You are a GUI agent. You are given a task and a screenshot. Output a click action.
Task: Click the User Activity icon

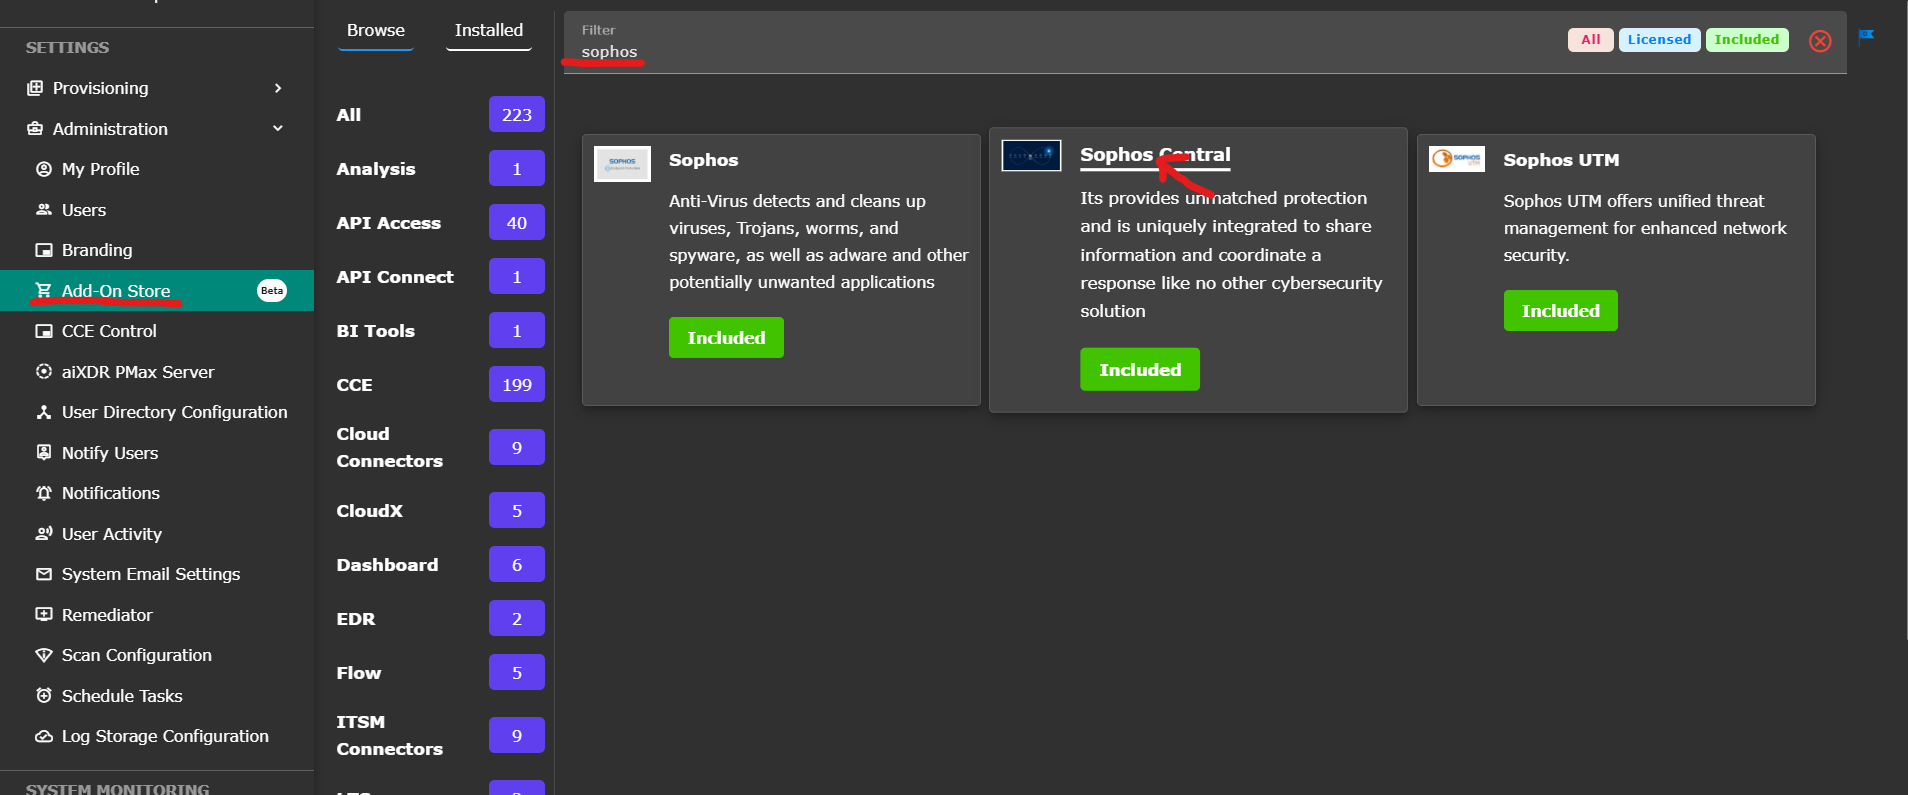pyautogui.click(x=44, y=534)
